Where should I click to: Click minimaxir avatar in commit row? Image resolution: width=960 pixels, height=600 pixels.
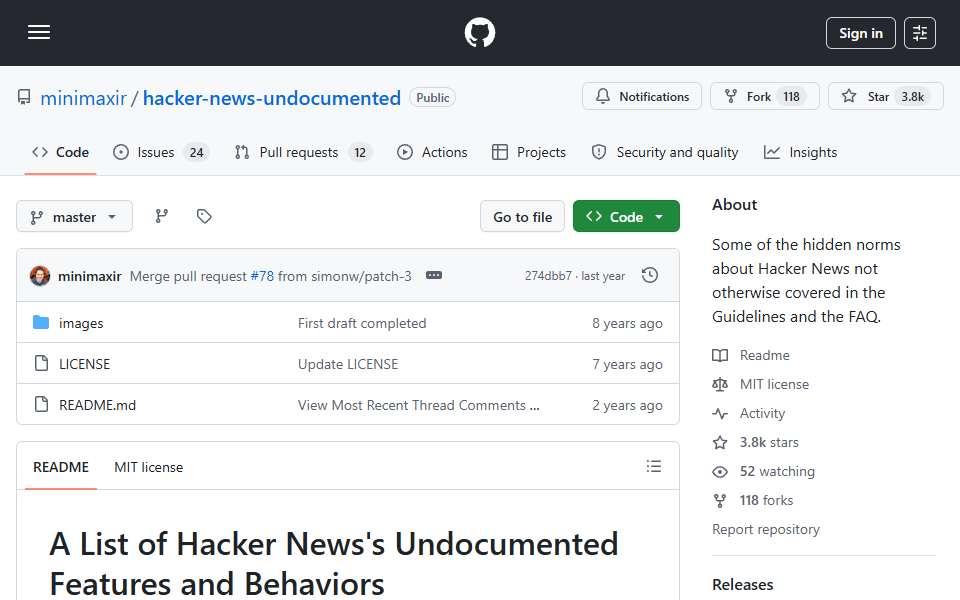click(x=40, y=276)
